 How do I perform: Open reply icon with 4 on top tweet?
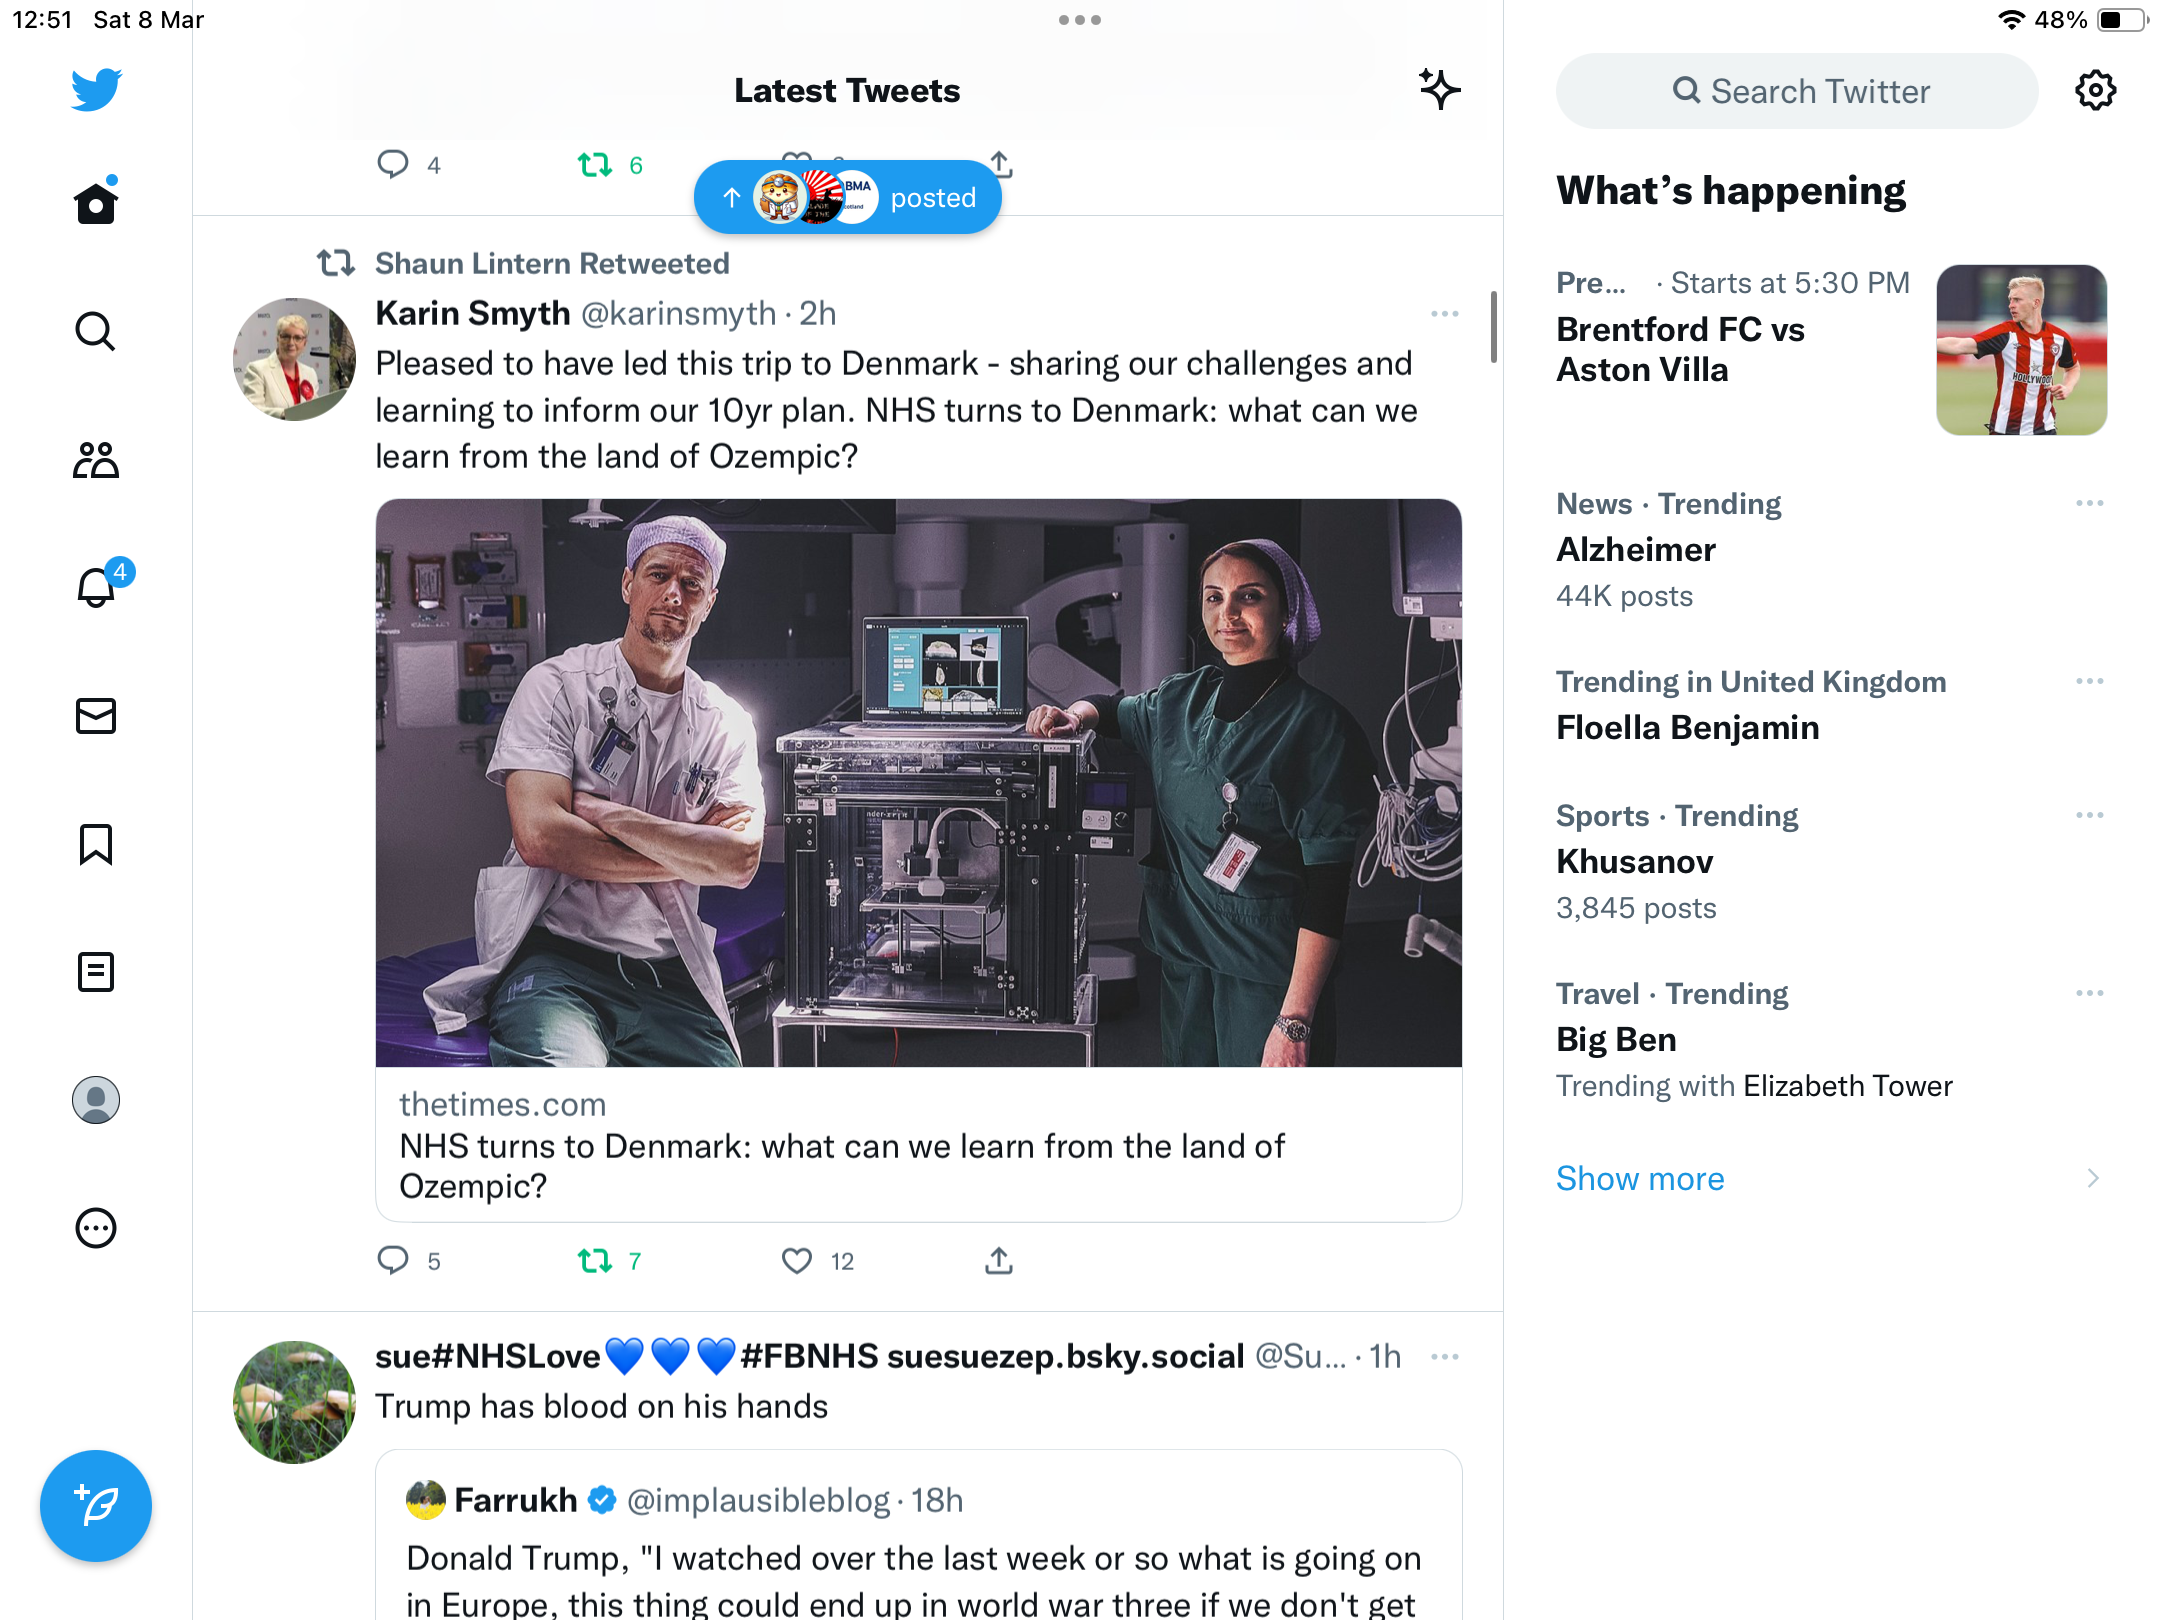393,164
